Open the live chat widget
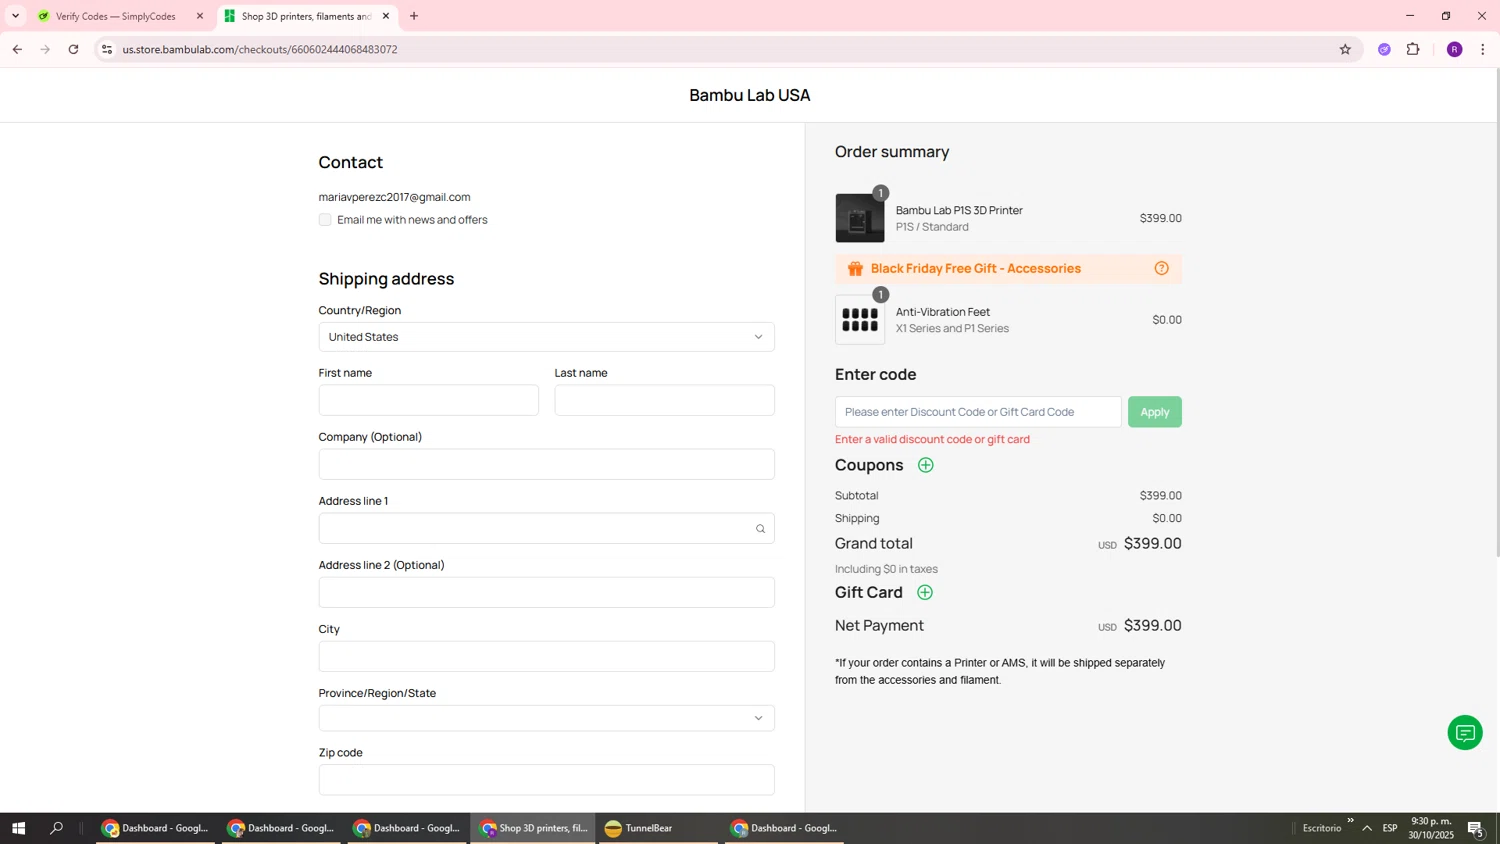1500x844 pixels. [x=1465, y=733]
